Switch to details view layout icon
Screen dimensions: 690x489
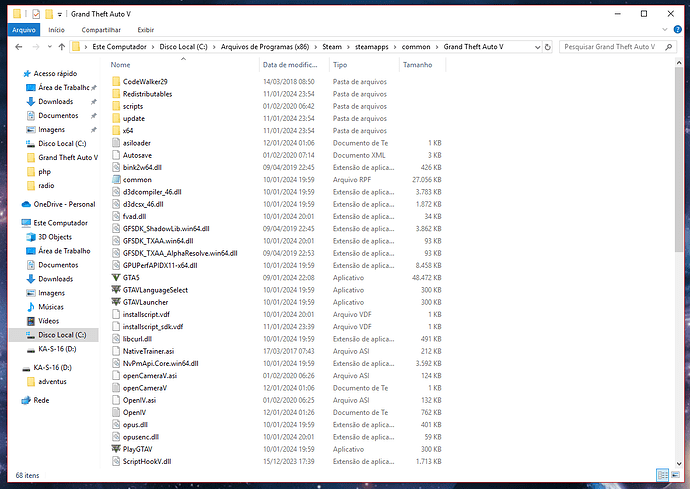pos(662,475)
